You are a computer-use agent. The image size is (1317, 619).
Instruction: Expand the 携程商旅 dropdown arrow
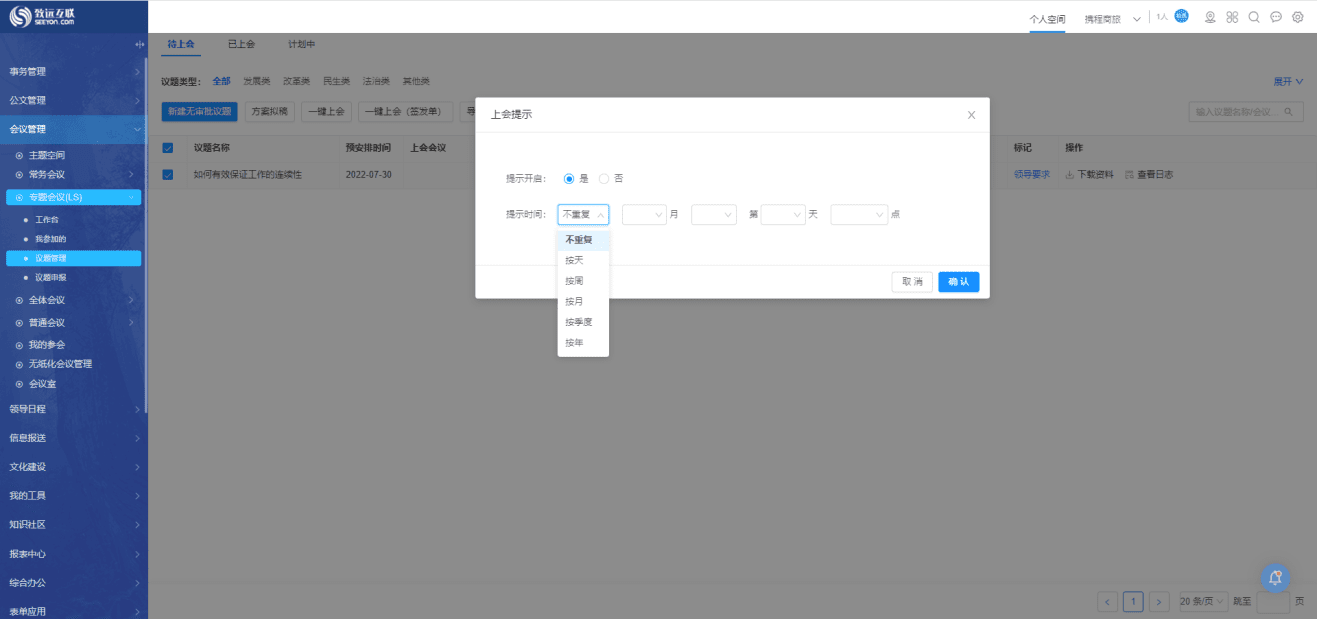(x=1137, y=19)
